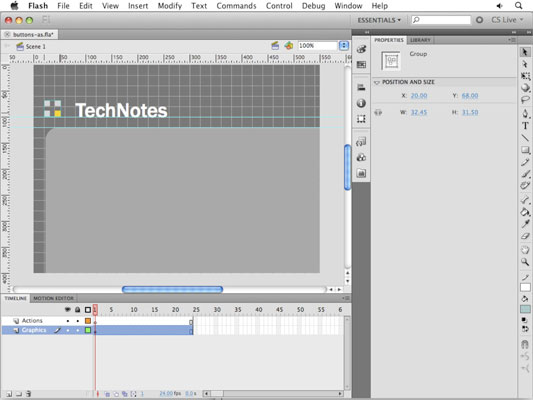This screenshot has height=400, width=533.
Task: Open the stage zoom percentage dropdown
Action: 344,46
